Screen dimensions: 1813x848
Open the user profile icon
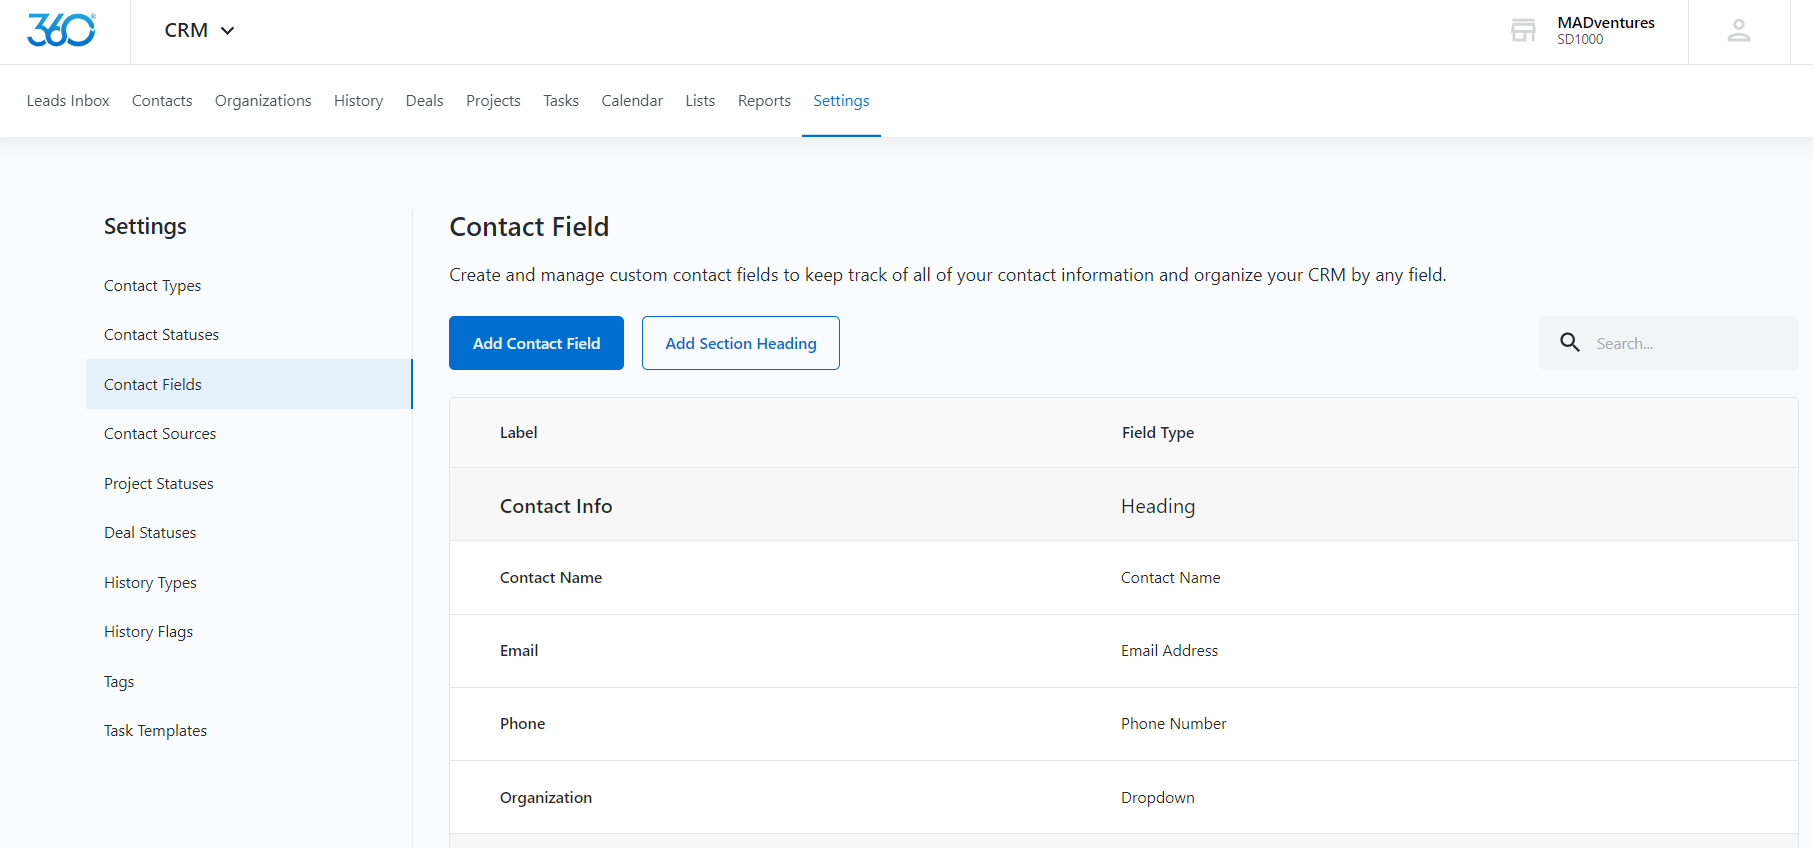(1738, 31)
